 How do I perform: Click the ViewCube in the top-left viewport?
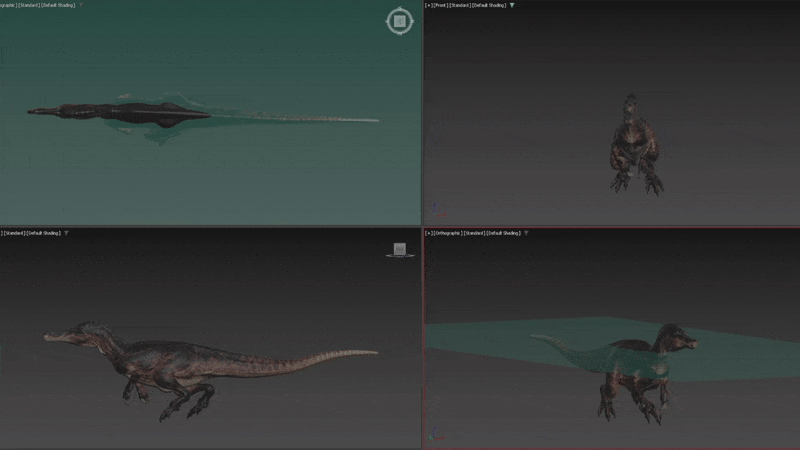[399, 21]
